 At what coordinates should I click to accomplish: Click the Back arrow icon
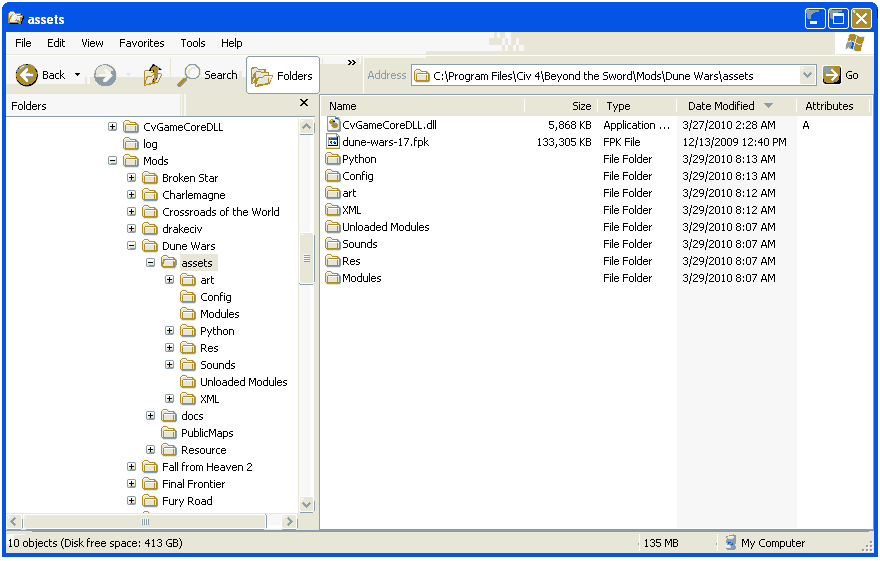26,75
